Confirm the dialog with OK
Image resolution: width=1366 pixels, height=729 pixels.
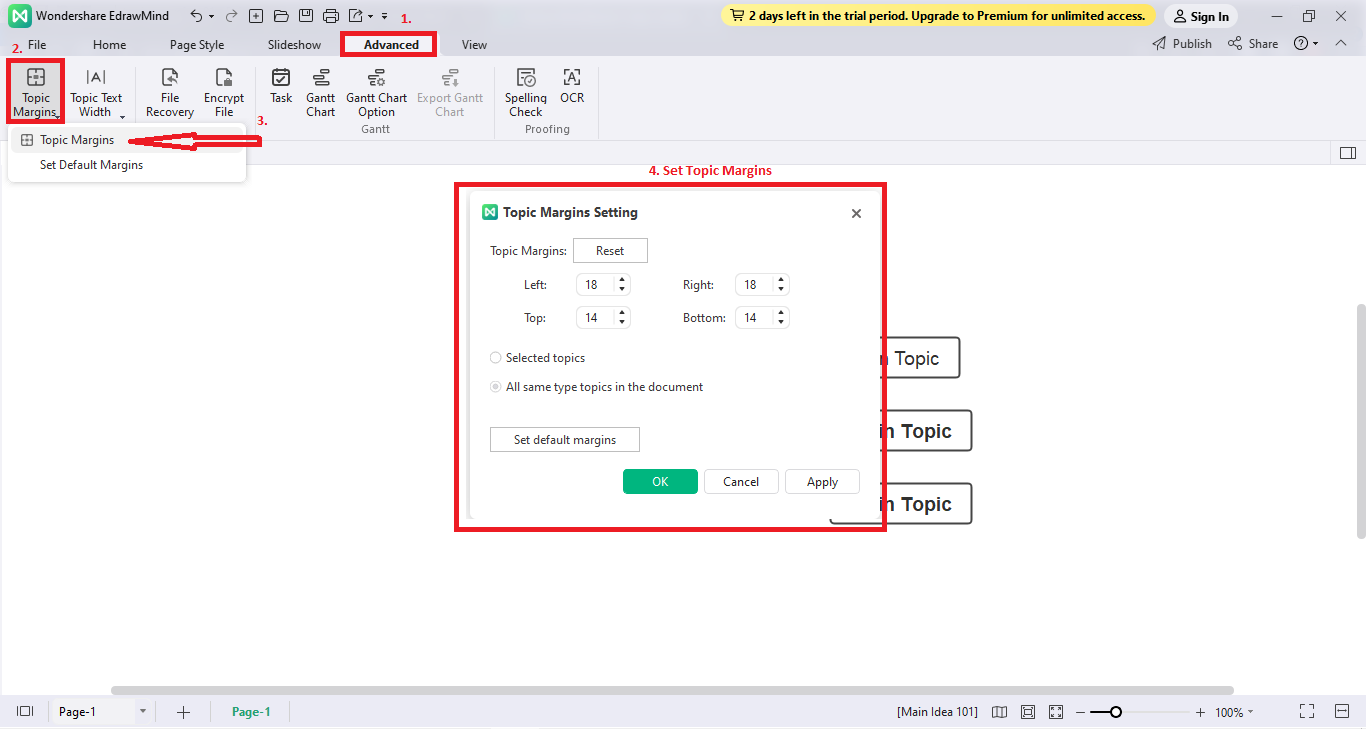coord(660,482)
